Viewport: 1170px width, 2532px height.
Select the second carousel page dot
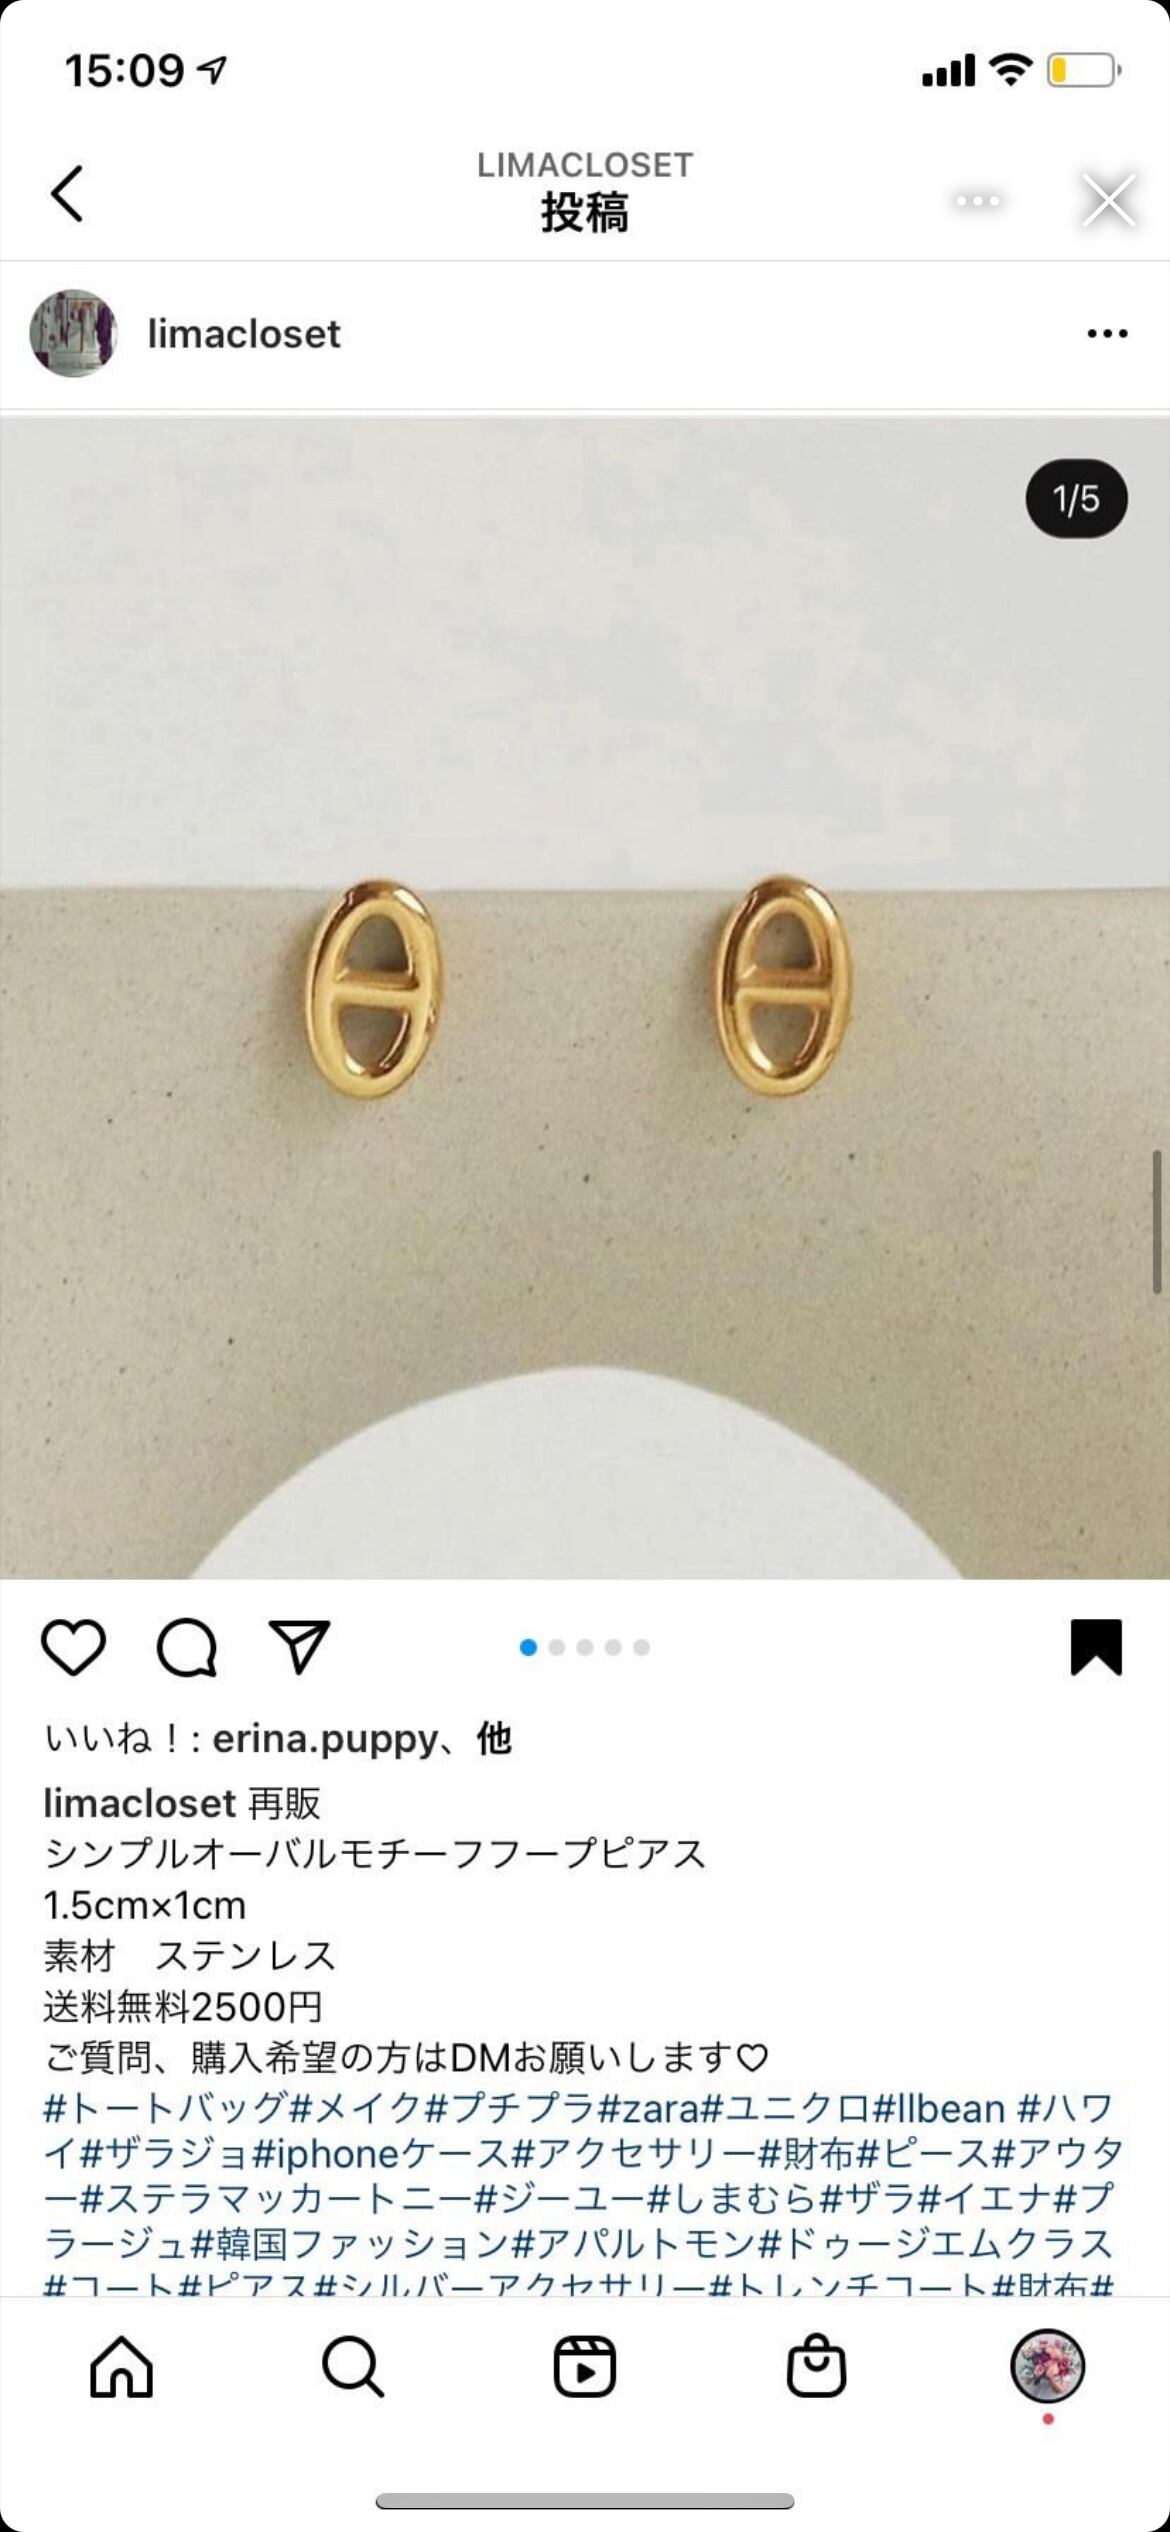click(x=557, y=1647)
